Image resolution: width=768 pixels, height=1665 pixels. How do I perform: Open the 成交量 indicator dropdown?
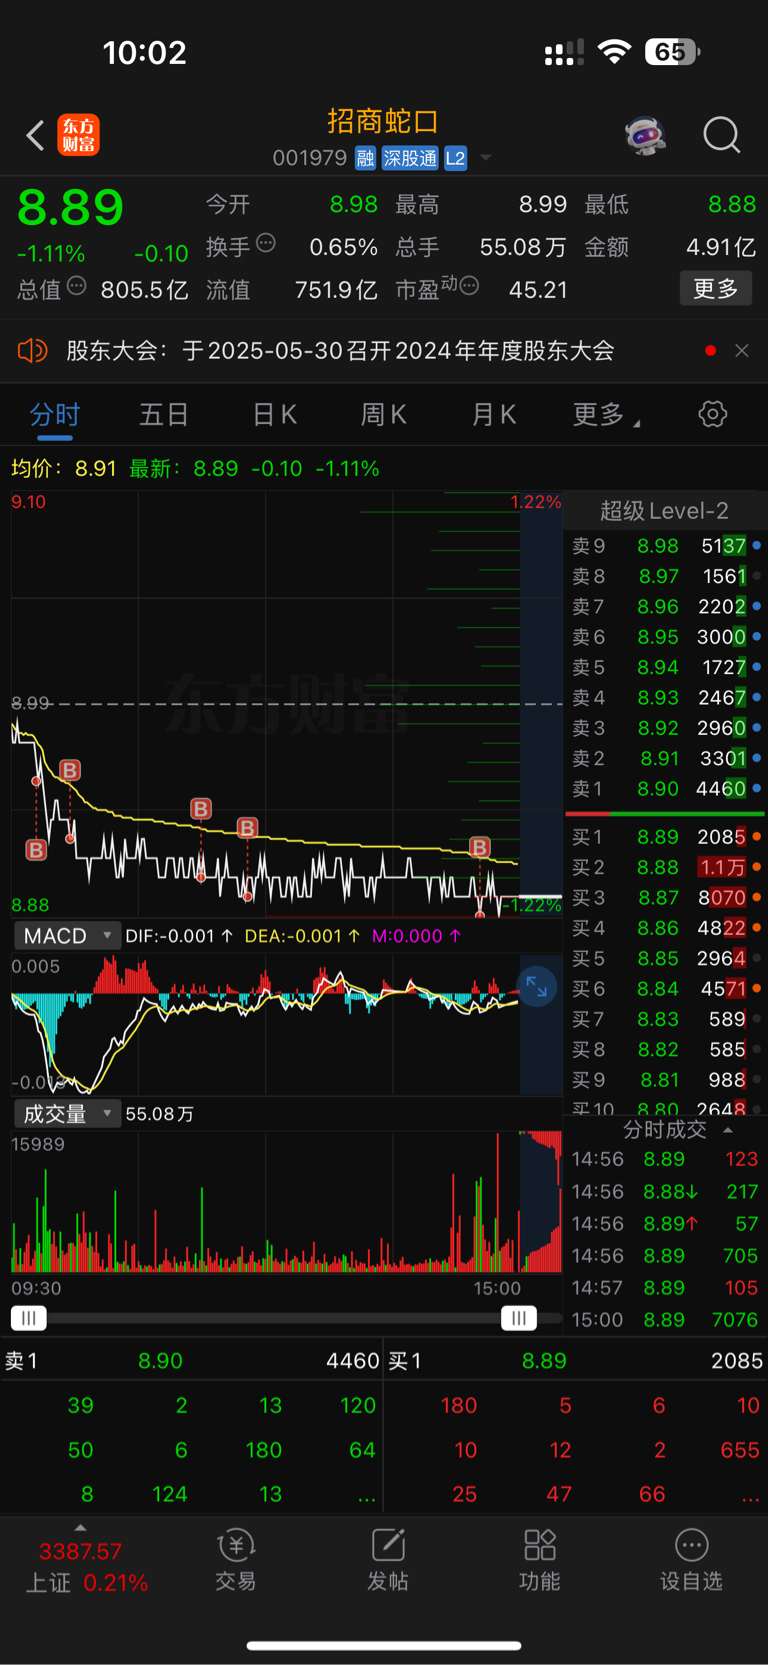click(x=67, y=1114)
